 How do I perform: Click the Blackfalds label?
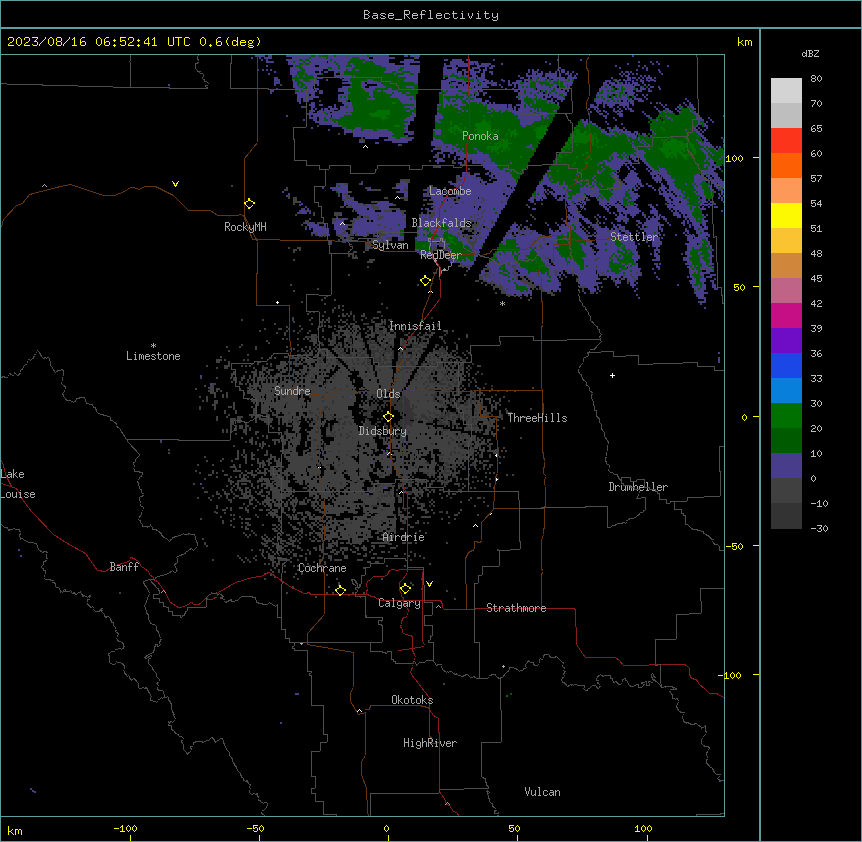tap(441, 223)
